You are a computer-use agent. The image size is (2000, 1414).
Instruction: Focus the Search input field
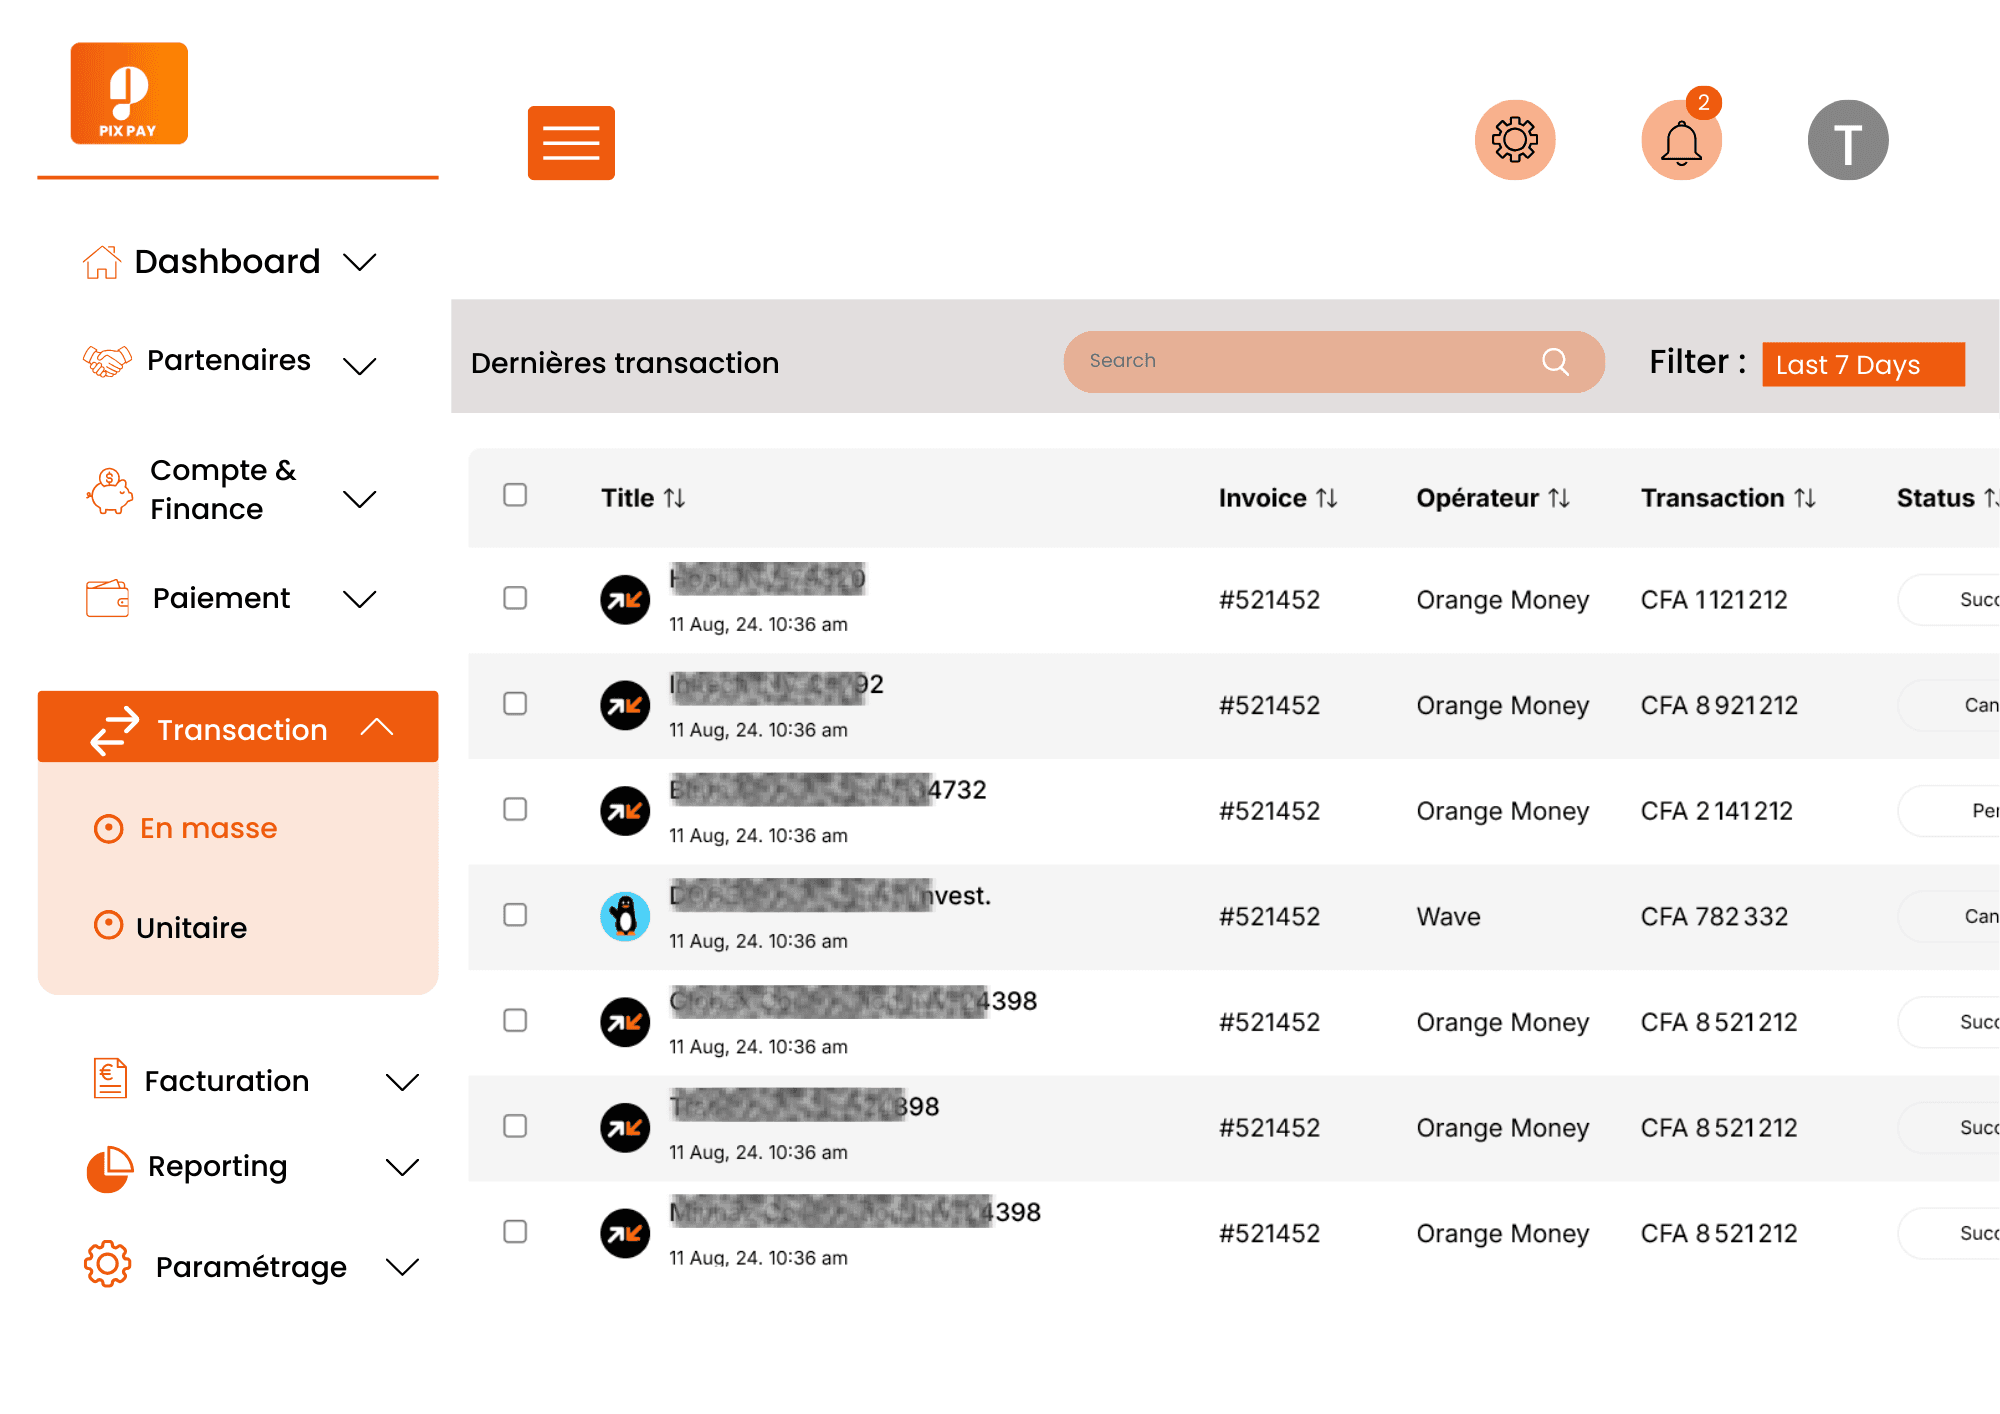(x=1334, y=361)
